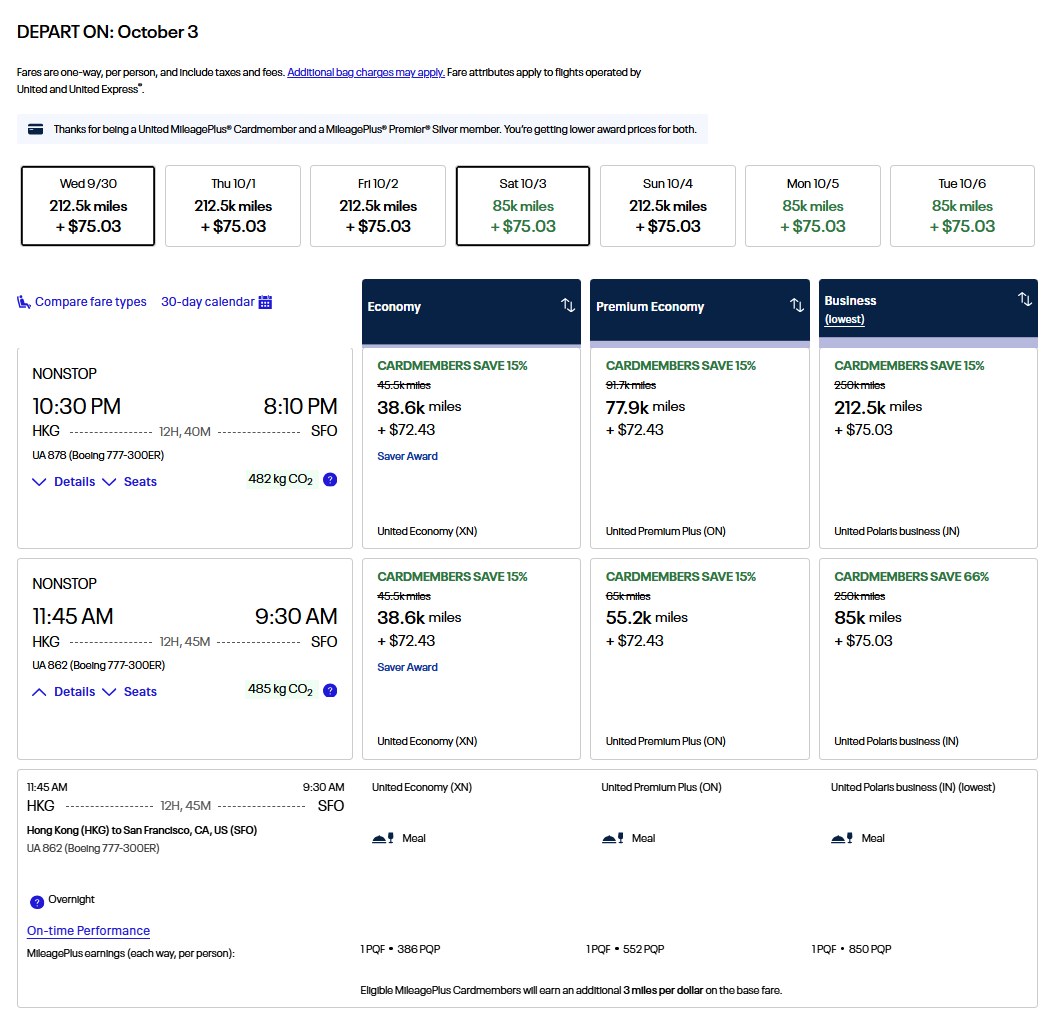
Task: Open Additional bag charges may apply link
Action: (366, 72)
